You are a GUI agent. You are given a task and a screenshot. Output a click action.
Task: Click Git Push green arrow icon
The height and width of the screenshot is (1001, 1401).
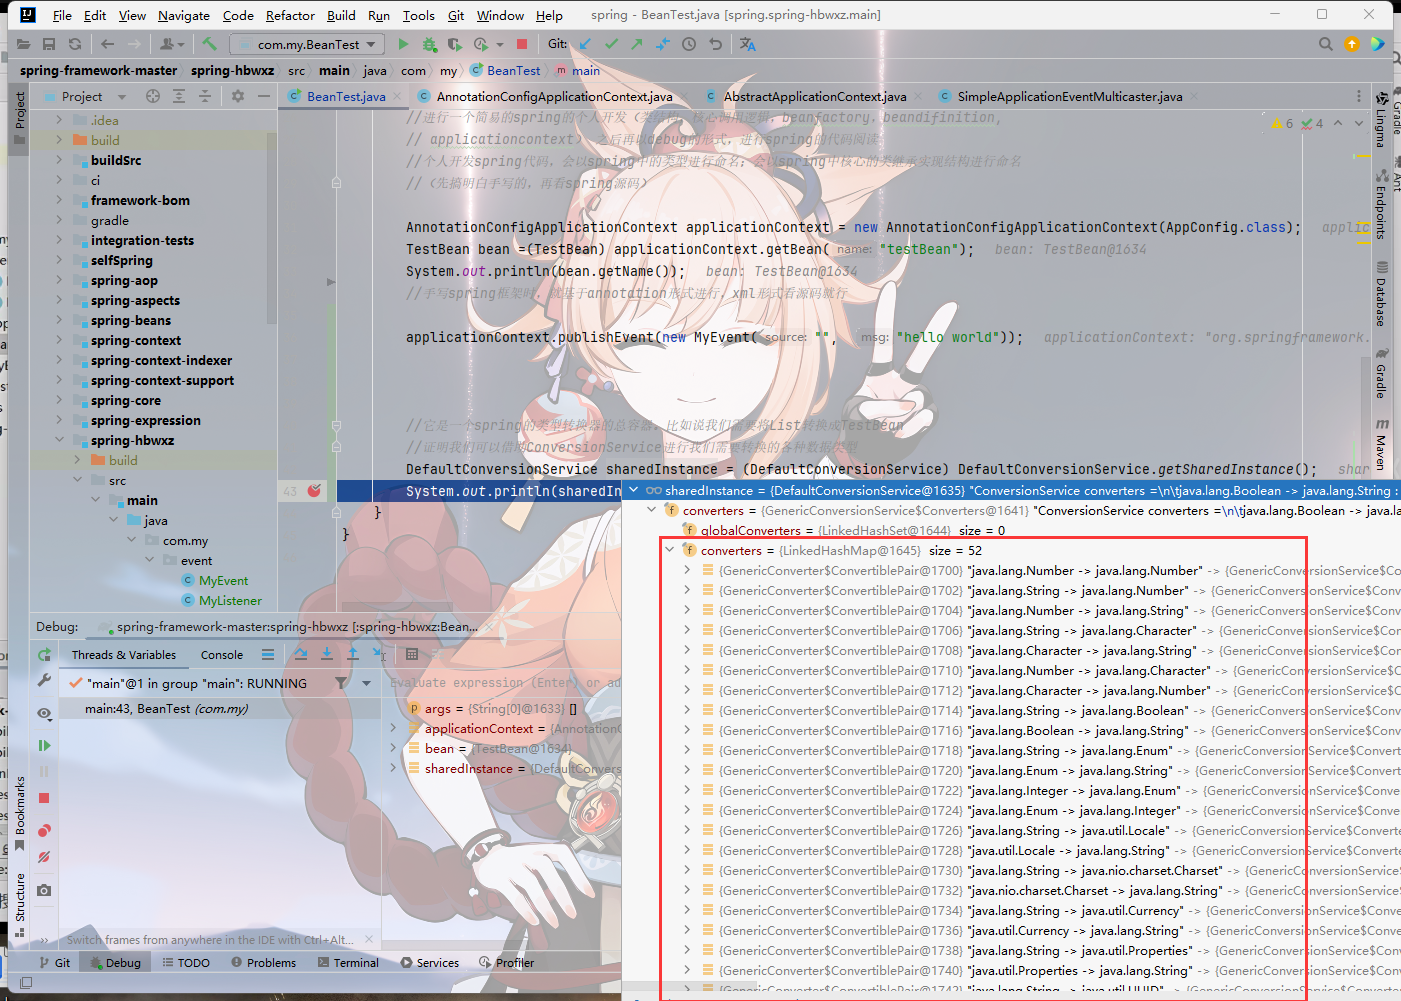[637, 44]
